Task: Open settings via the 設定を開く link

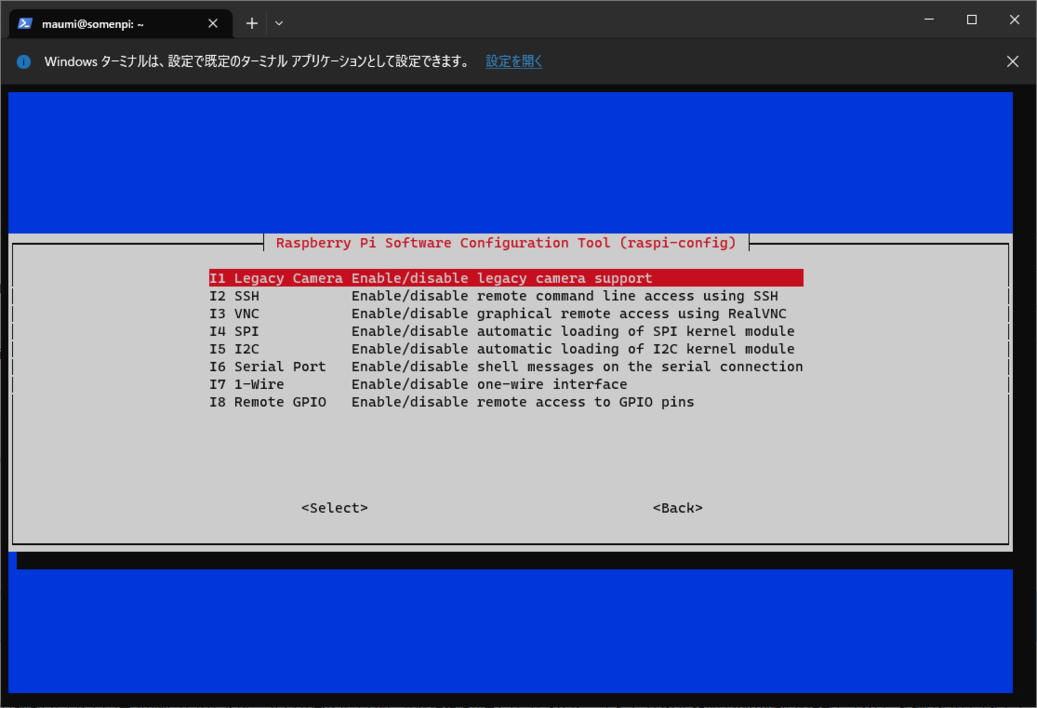Action: click(514, 61)
